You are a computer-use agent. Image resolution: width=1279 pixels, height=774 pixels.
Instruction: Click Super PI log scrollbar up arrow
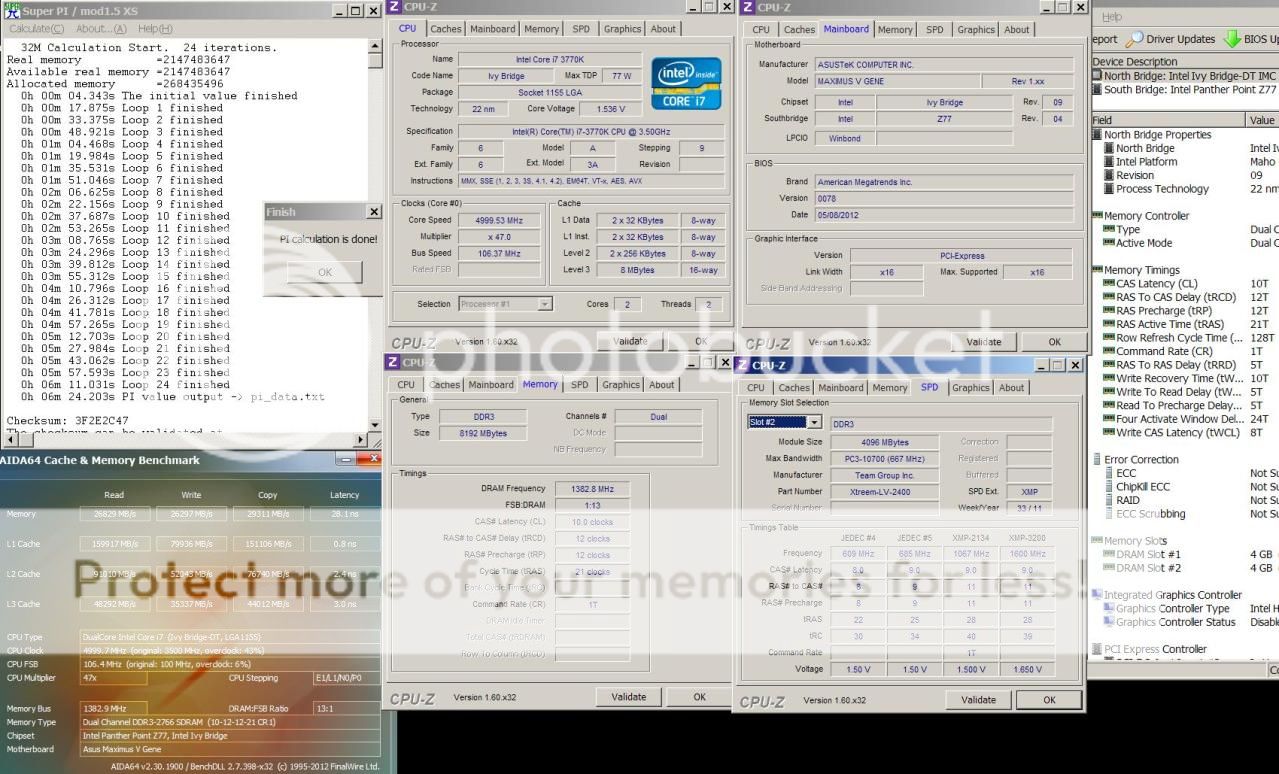(375, 46)
